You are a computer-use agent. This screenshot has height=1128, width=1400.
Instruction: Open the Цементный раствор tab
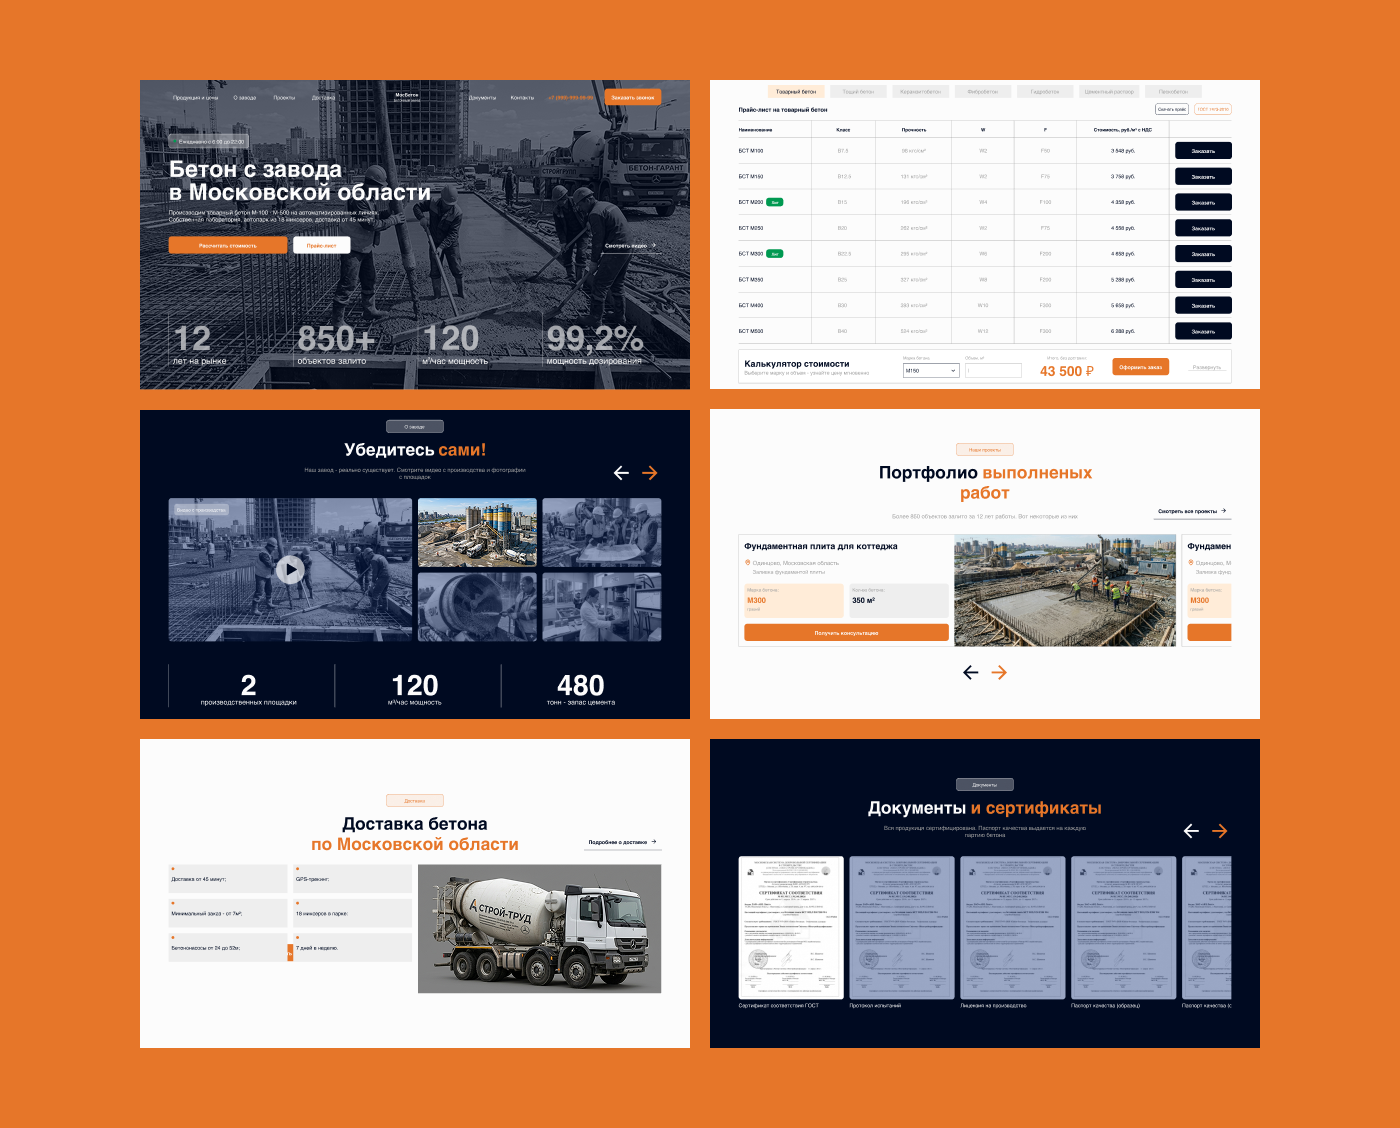(x=1110, y=91)
